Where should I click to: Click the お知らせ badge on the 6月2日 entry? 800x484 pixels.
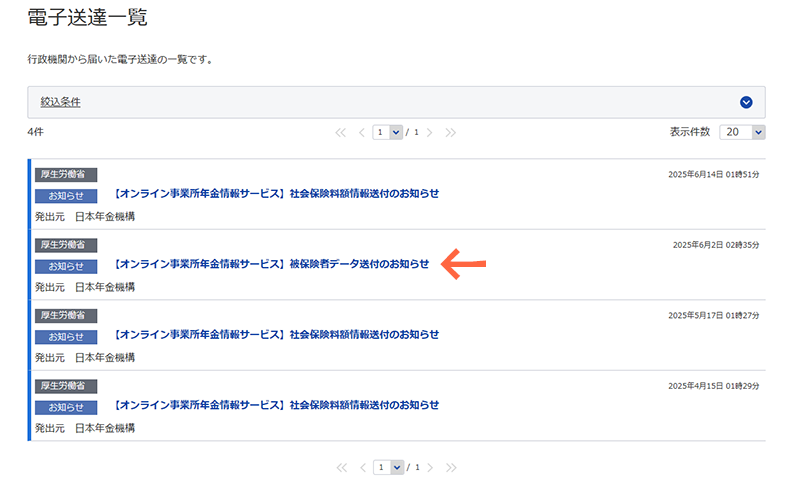(x=66, y=266)
